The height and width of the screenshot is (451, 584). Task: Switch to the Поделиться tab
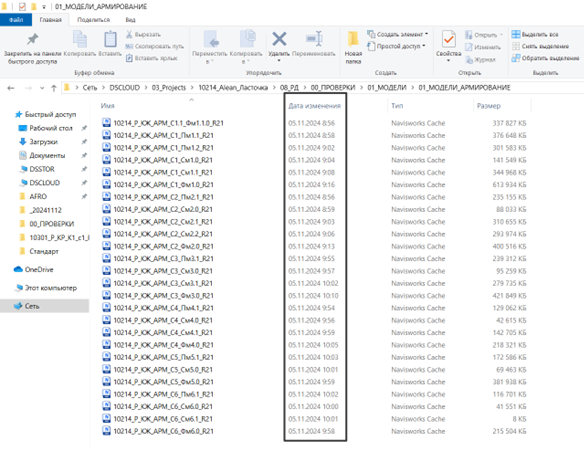[93, 20]
